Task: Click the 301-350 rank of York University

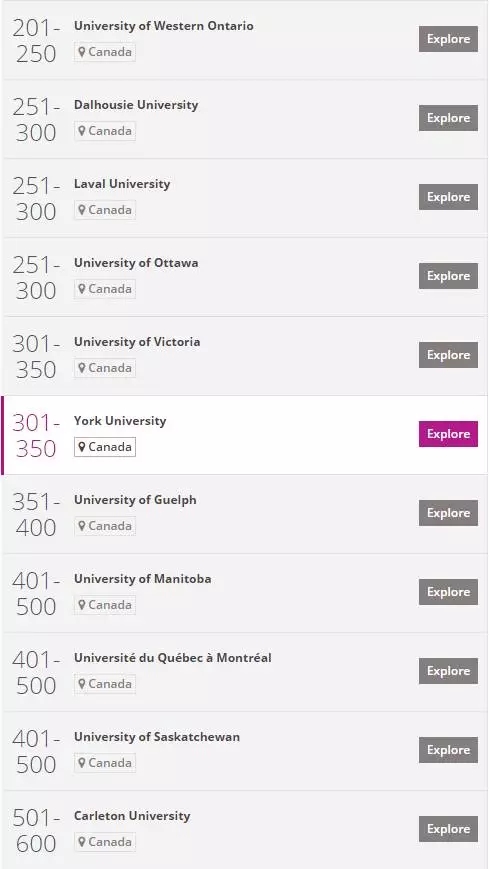Action: (x=36, y=436)
